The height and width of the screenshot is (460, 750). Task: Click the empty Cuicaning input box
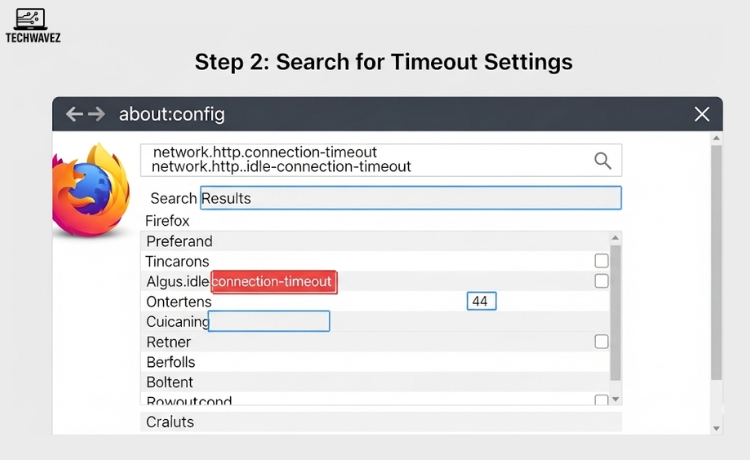pyautogui.click(x=269, y=321)
